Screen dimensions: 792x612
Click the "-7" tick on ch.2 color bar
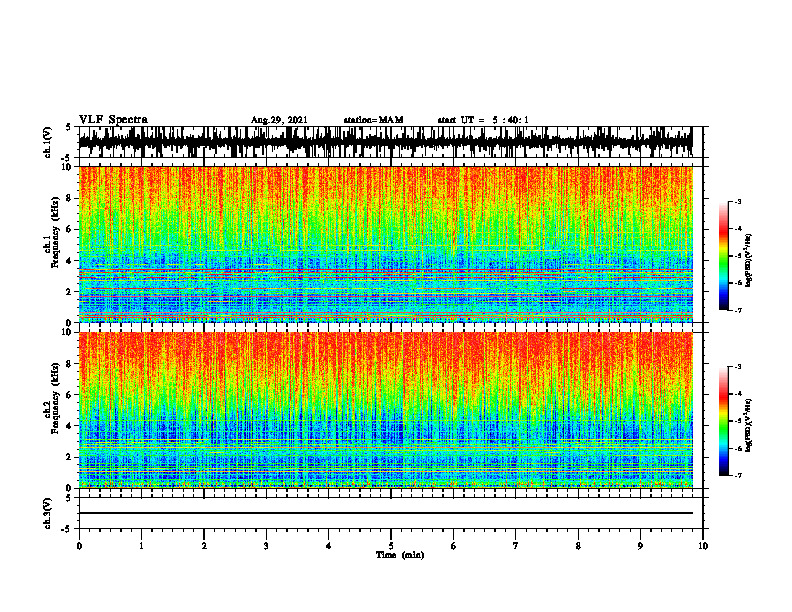pyautogui.click(x=737, y=475)
